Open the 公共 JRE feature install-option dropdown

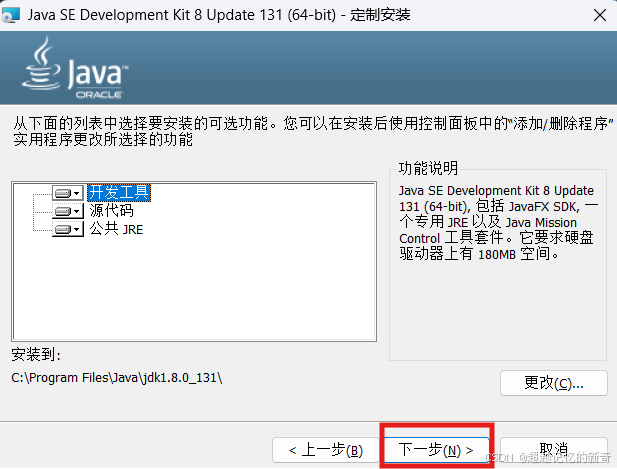(x=68, y=229)
